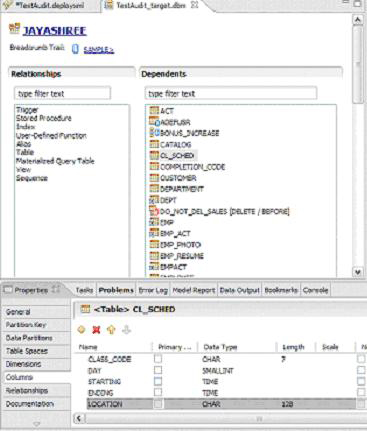Click the EMP_PHOTO table icon
The image size is (367, 431).
pyautogui.click(x=154, y=245)
